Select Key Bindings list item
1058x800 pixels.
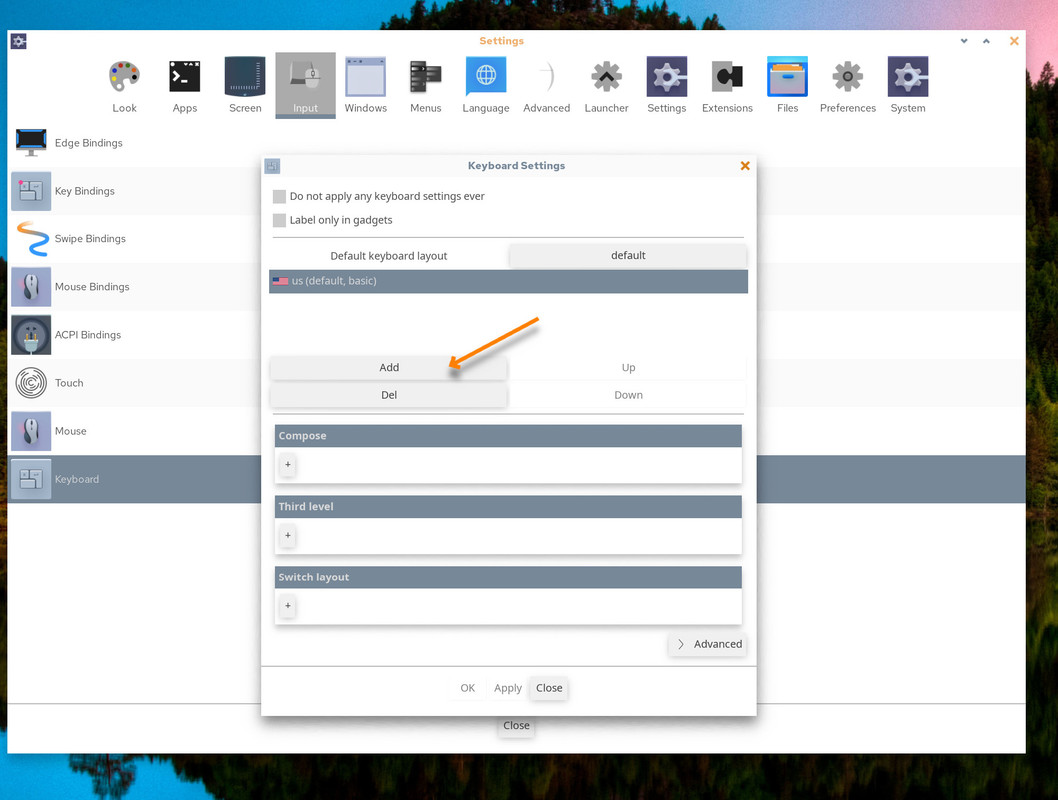pos(135,191)
